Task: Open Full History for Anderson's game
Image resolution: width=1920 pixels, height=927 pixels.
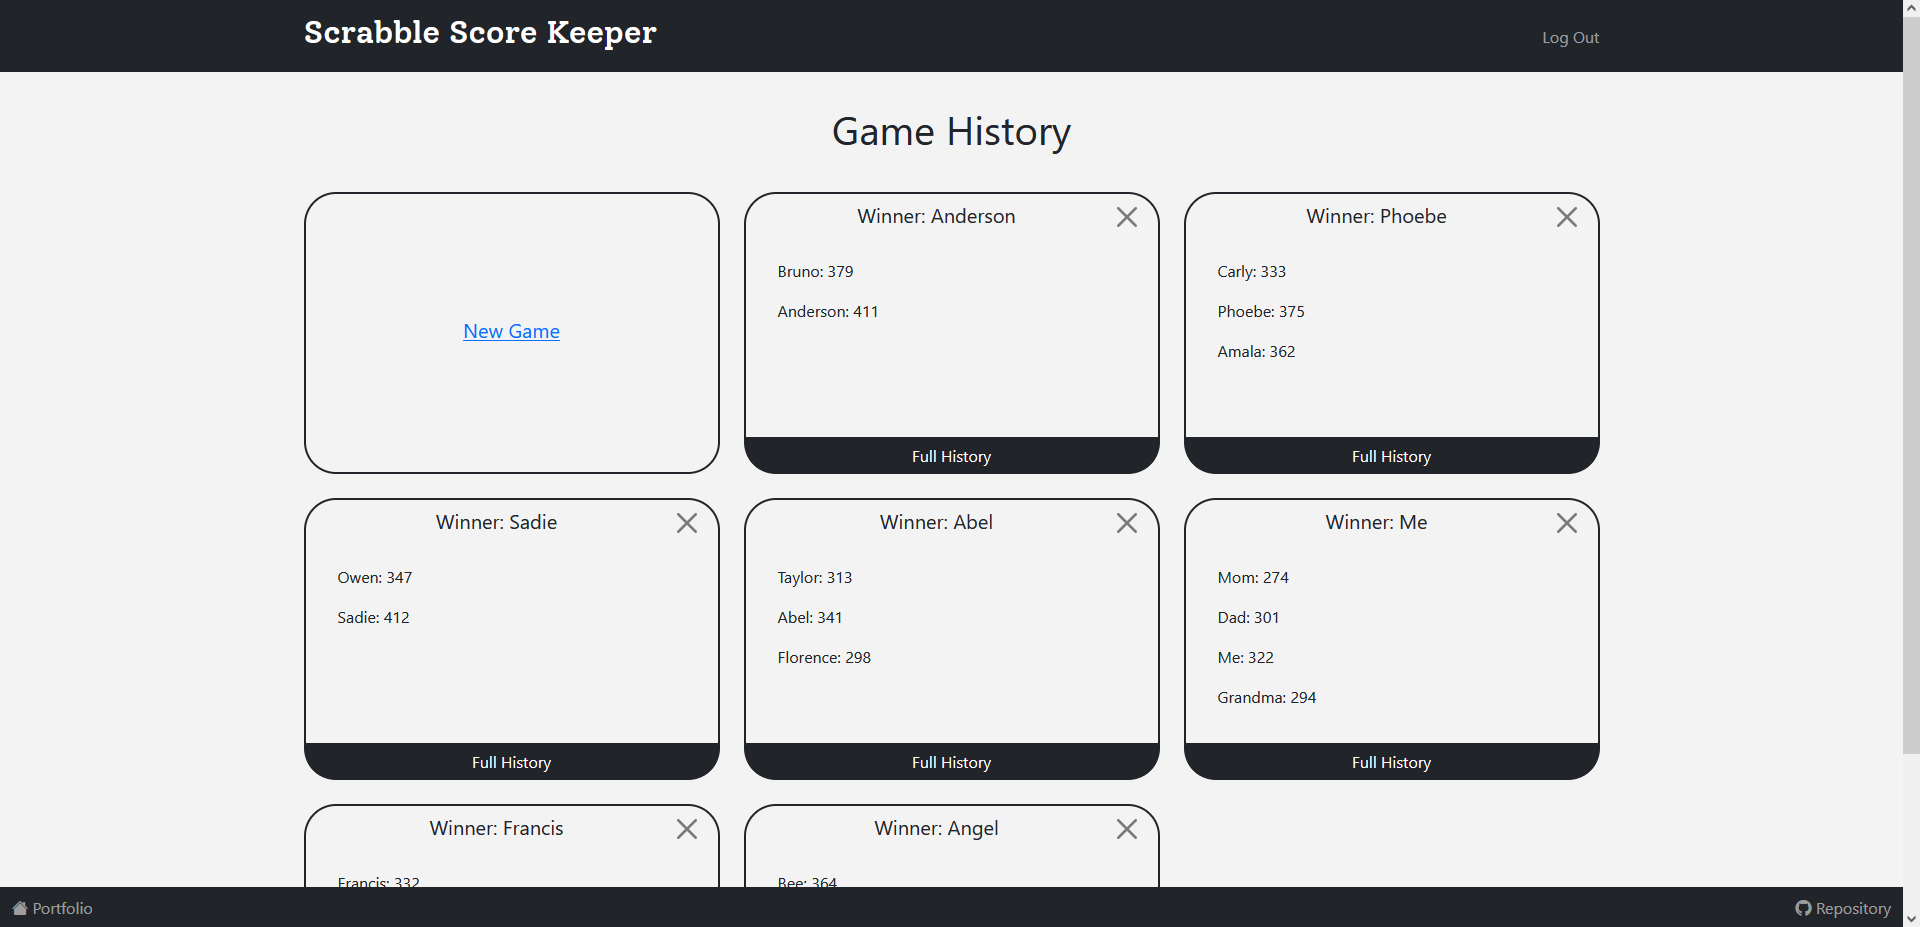Action: [x=952, y=456]
